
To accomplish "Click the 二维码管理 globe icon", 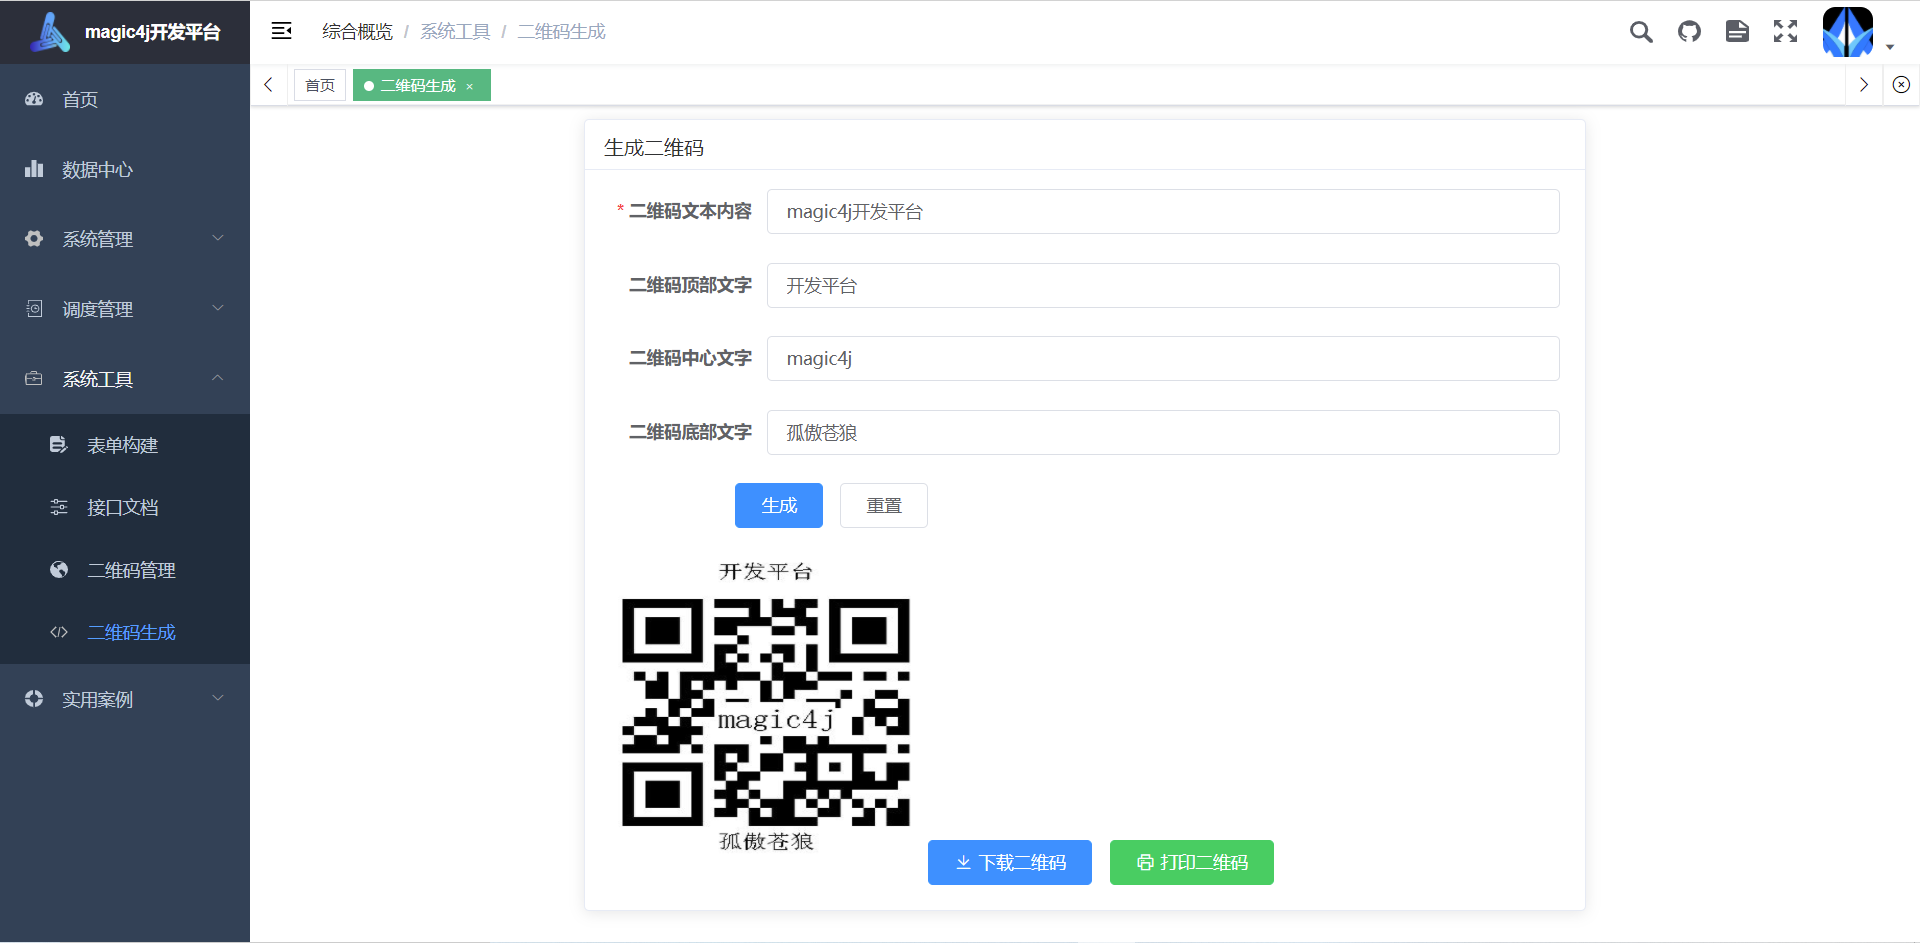I will tap(59, 570).
